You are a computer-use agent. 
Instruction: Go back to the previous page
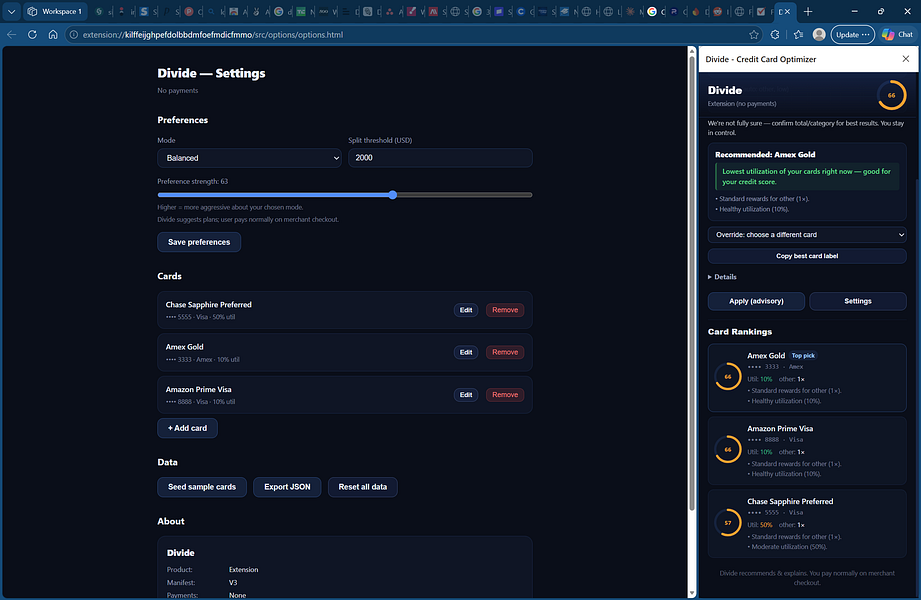[11, 35]
